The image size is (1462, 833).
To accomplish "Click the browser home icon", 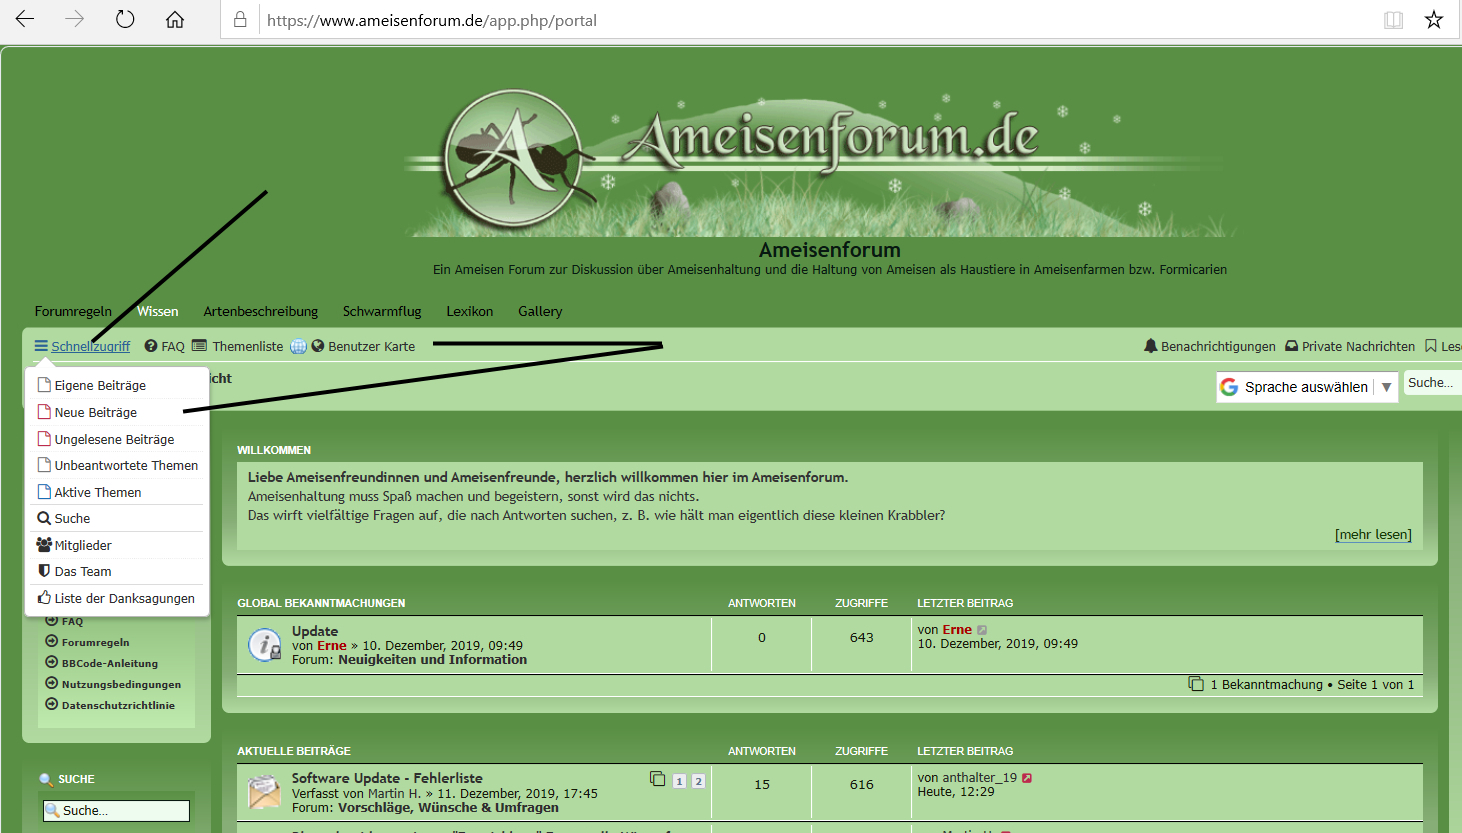I will (175, 19).
